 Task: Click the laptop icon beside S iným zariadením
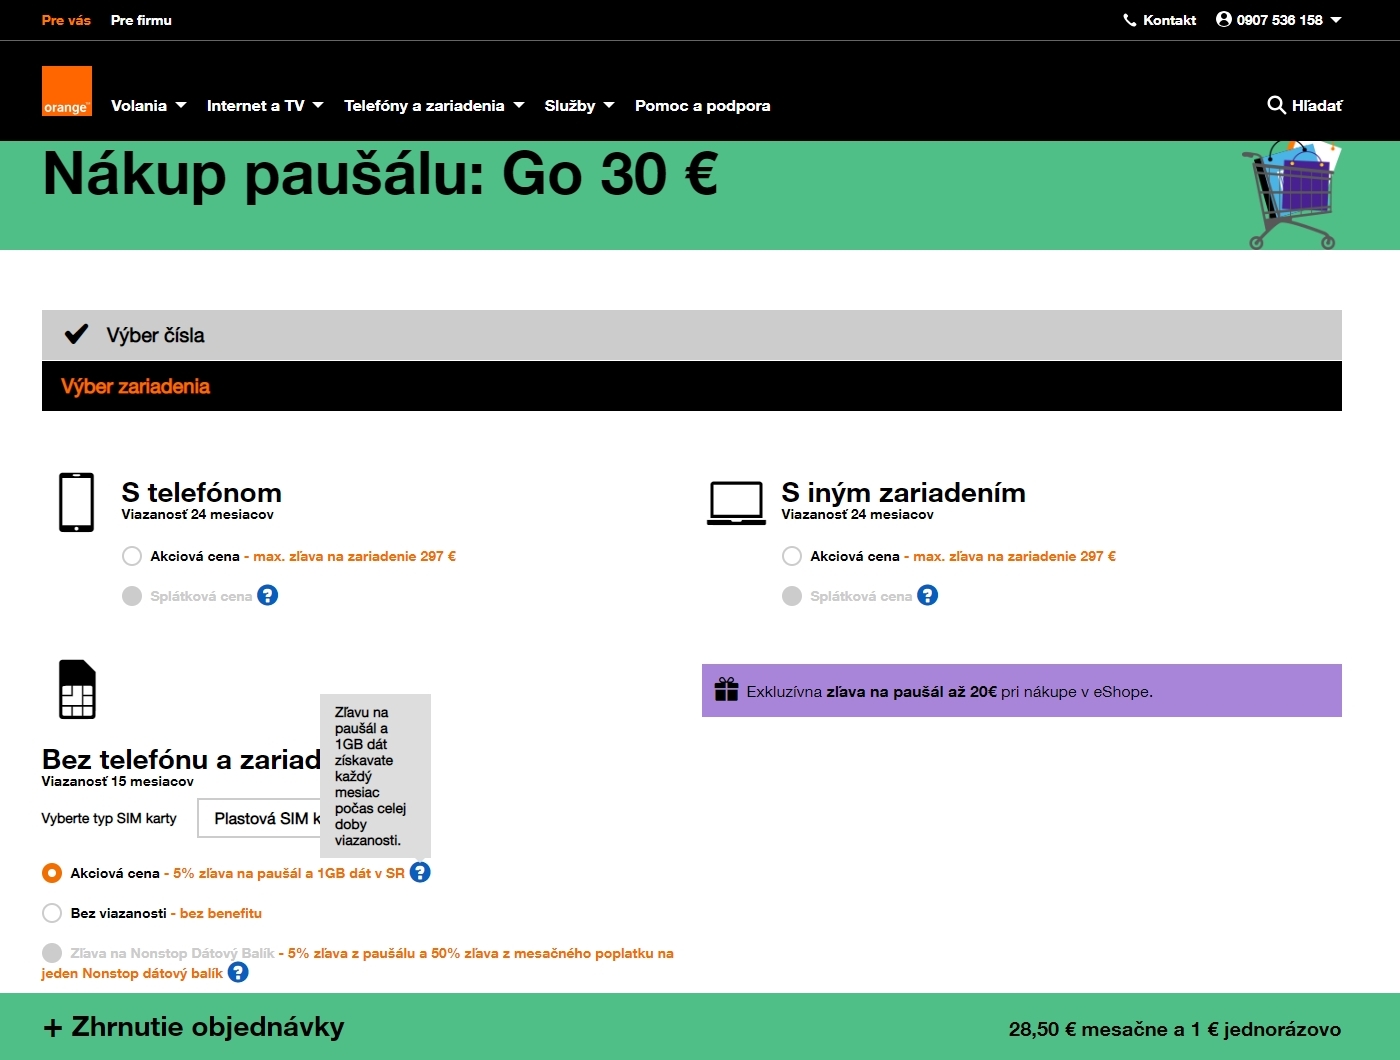737,503
